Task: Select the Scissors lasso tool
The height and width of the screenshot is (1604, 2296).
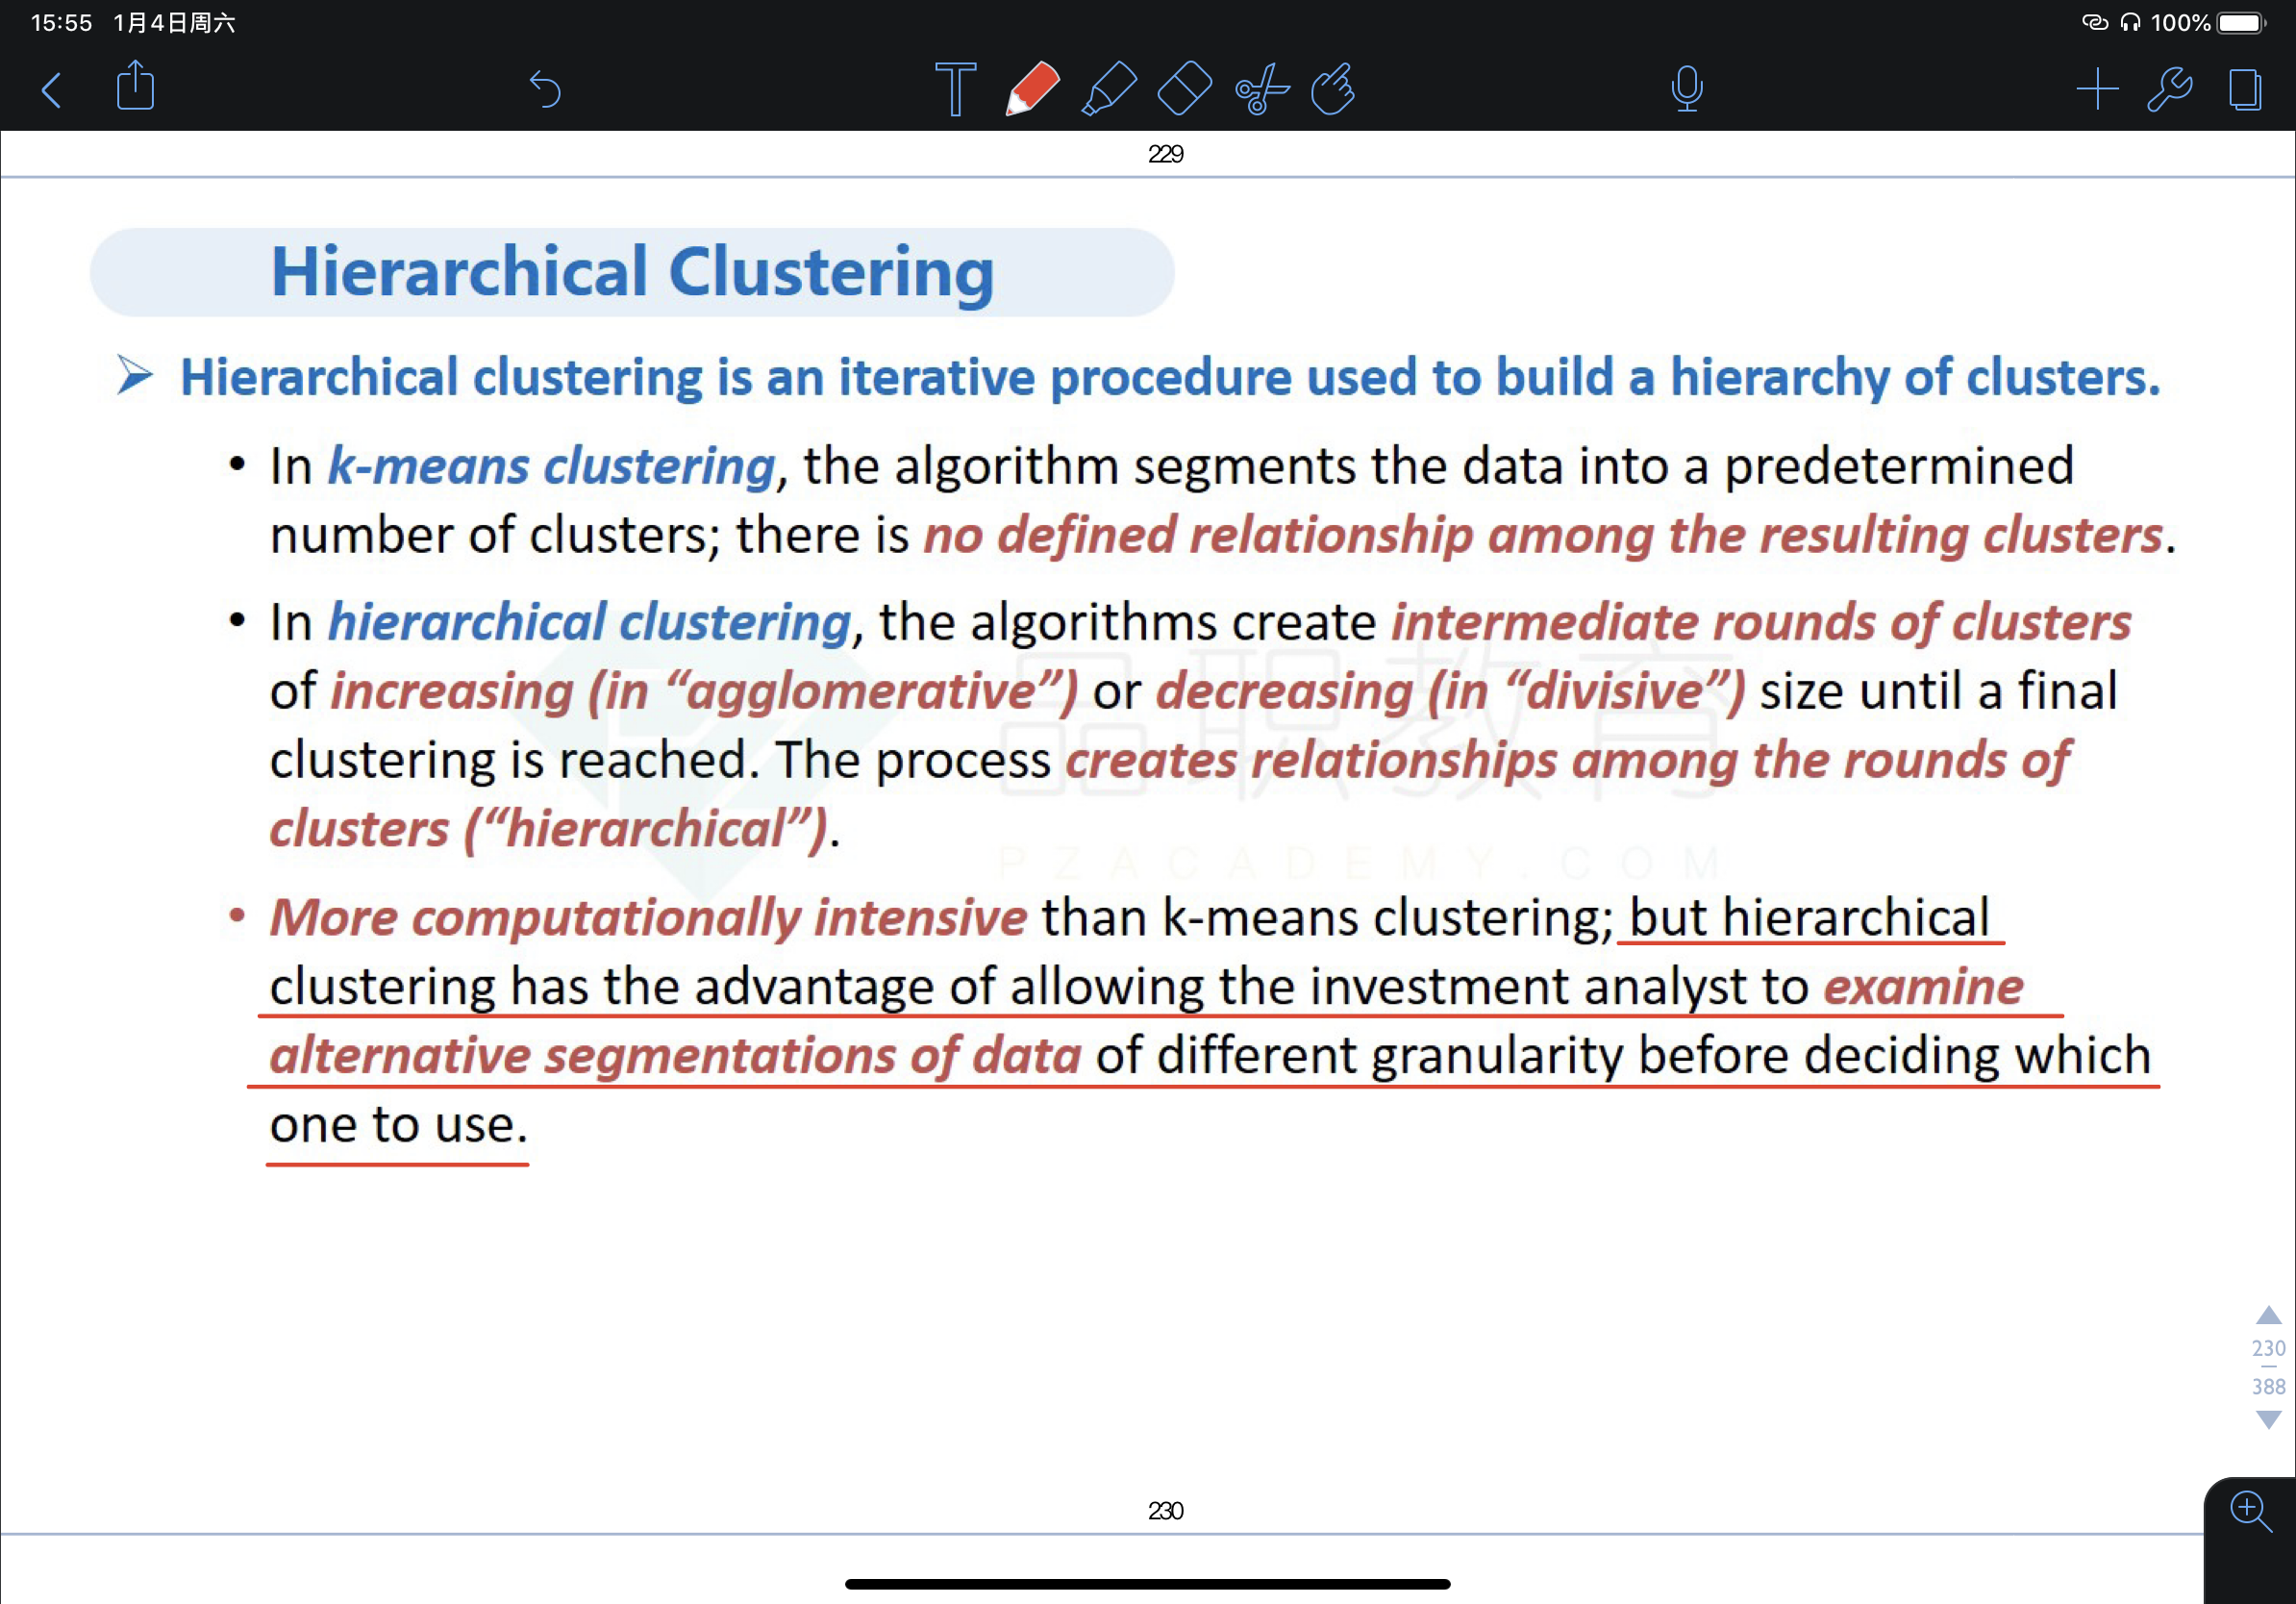Action: tap(1261, 89)
